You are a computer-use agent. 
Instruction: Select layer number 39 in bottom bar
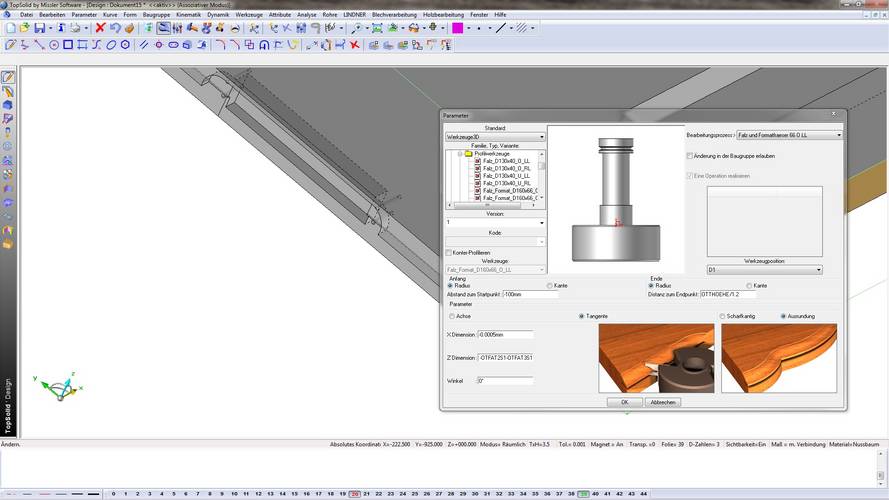(583, 494)
